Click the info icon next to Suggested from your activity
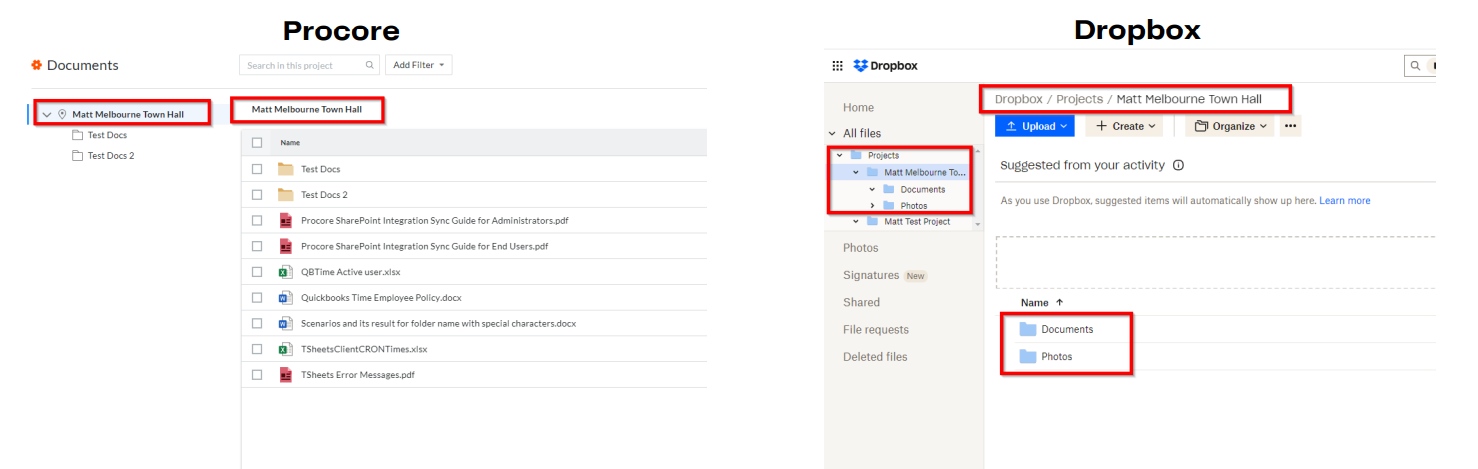The height and width of the screenshot is (469, 1478). pyautogui.click(x=1178, y=166)
